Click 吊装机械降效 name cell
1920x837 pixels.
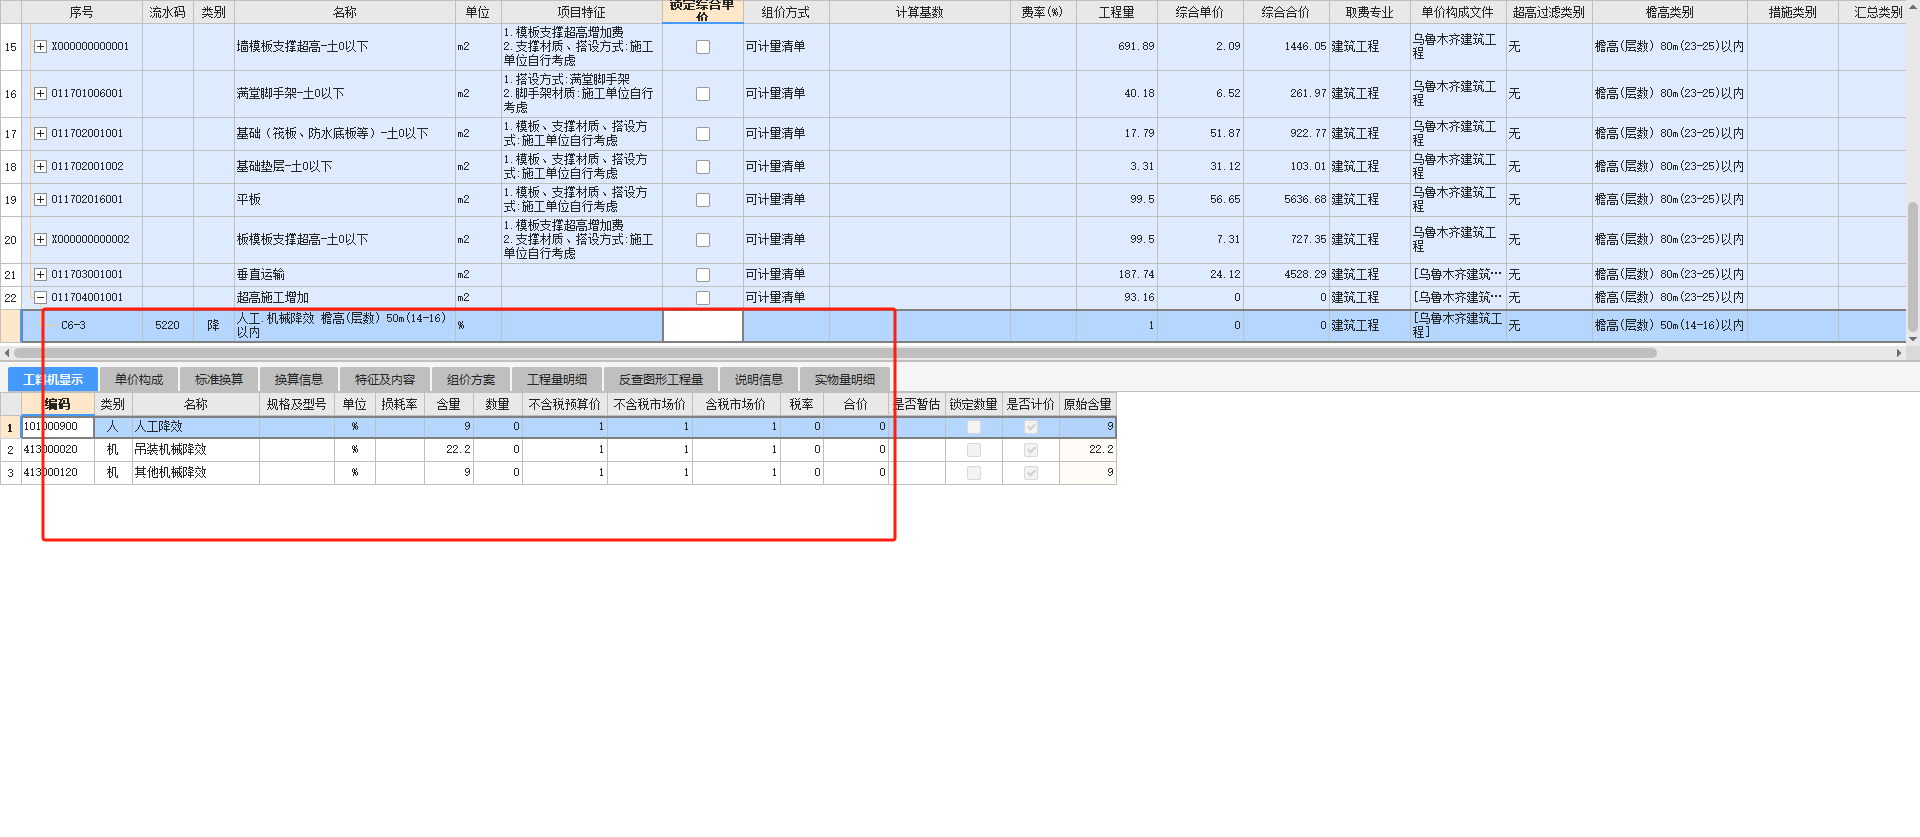(196, 450)
